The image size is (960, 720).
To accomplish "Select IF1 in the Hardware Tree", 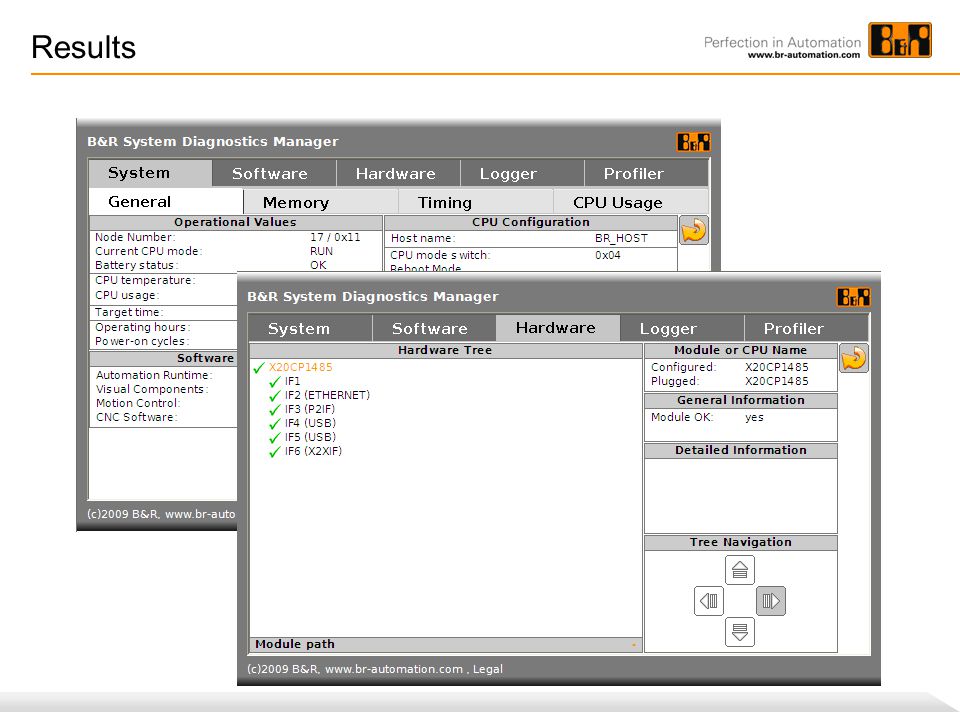I will [x=293, y=381].
